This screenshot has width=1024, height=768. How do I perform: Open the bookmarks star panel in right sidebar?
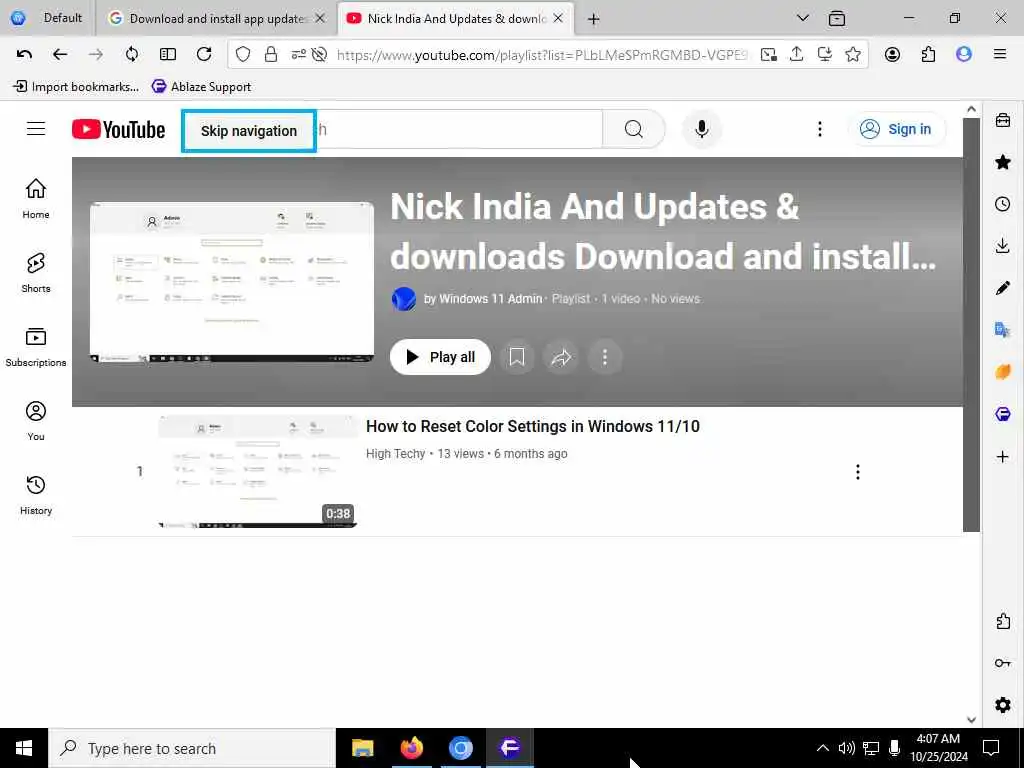[1002, 162]
